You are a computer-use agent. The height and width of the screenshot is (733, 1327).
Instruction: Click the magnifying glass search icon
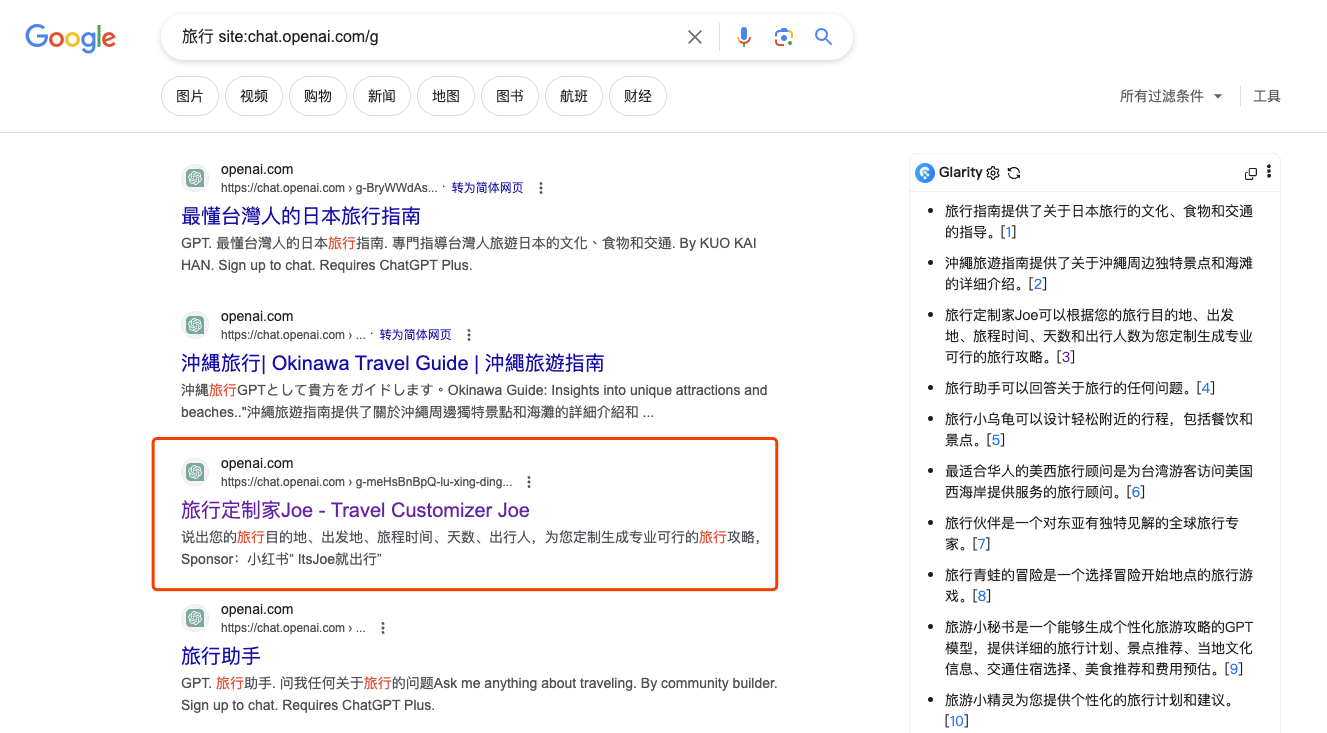(x=823, y=37)
